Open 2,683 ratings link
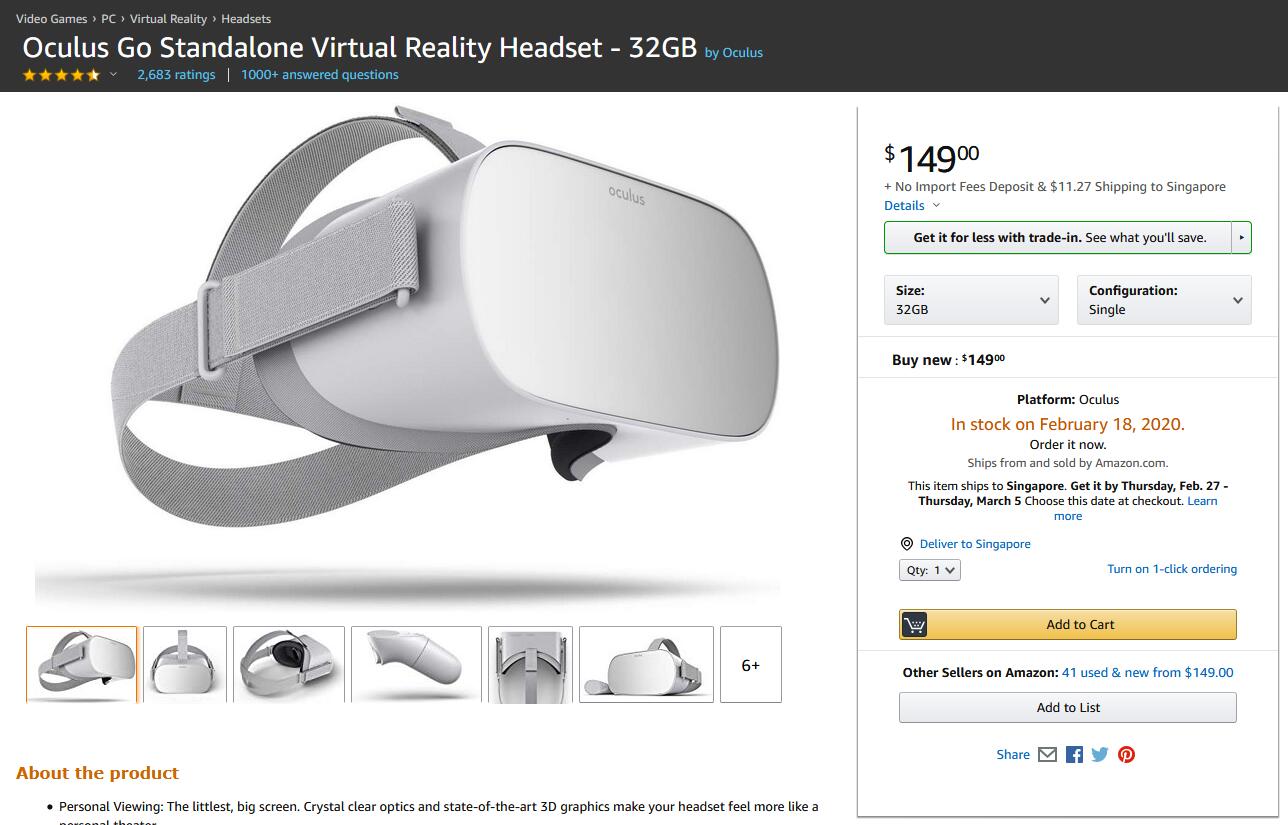The width and height of the screenshot is (1288, 825). point(176,75)
